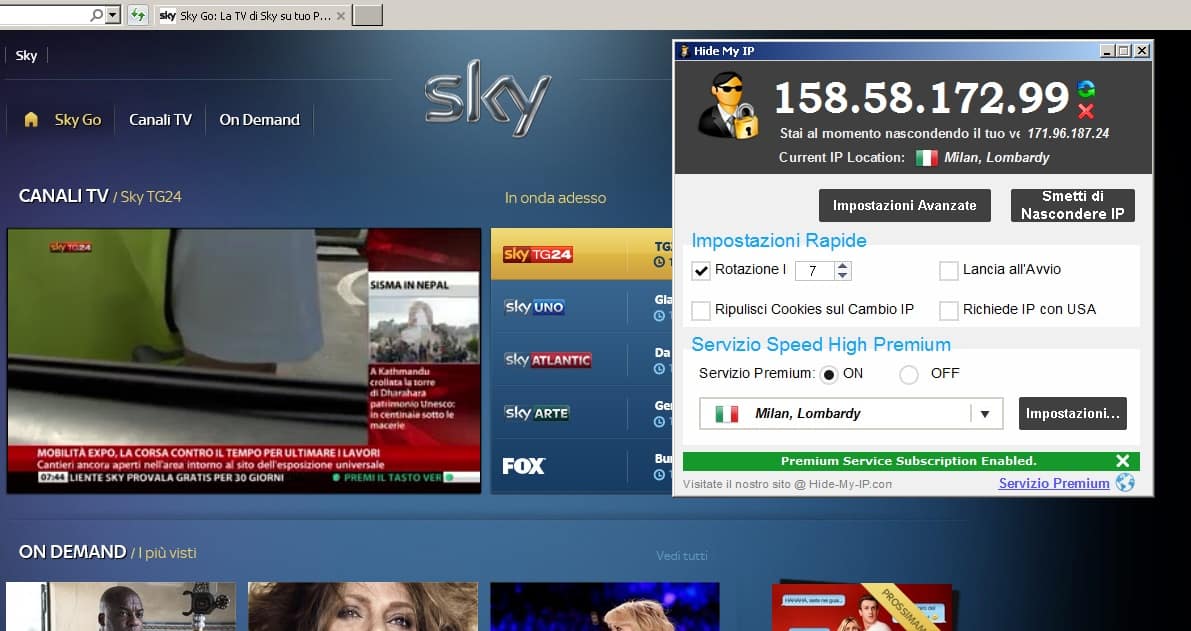
Task: Open the Prossimamente On Demand thumbnail
Action: point(861,607)
